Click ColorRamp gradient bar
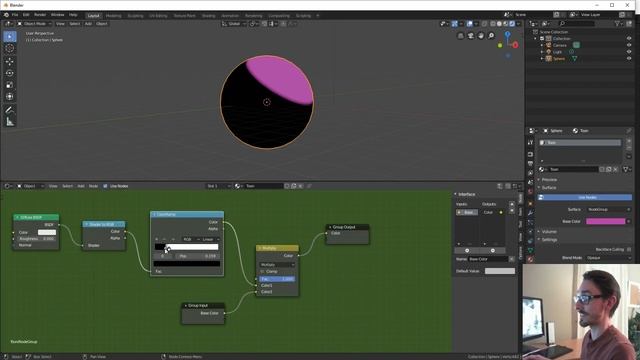The image size is (640, 360). [x=187, y=247]
